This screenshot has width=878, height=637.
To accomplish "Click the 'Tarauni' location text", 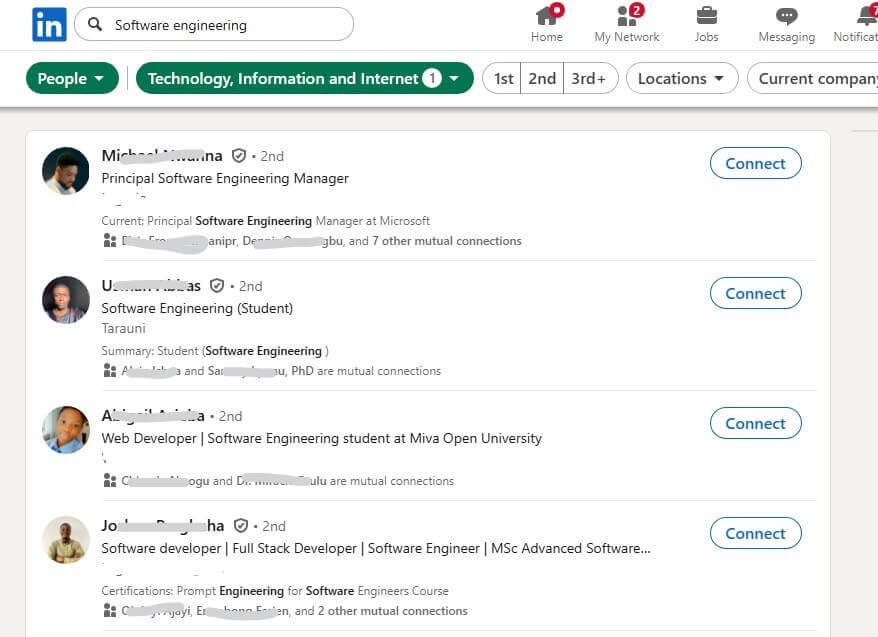I will [123, 329].
